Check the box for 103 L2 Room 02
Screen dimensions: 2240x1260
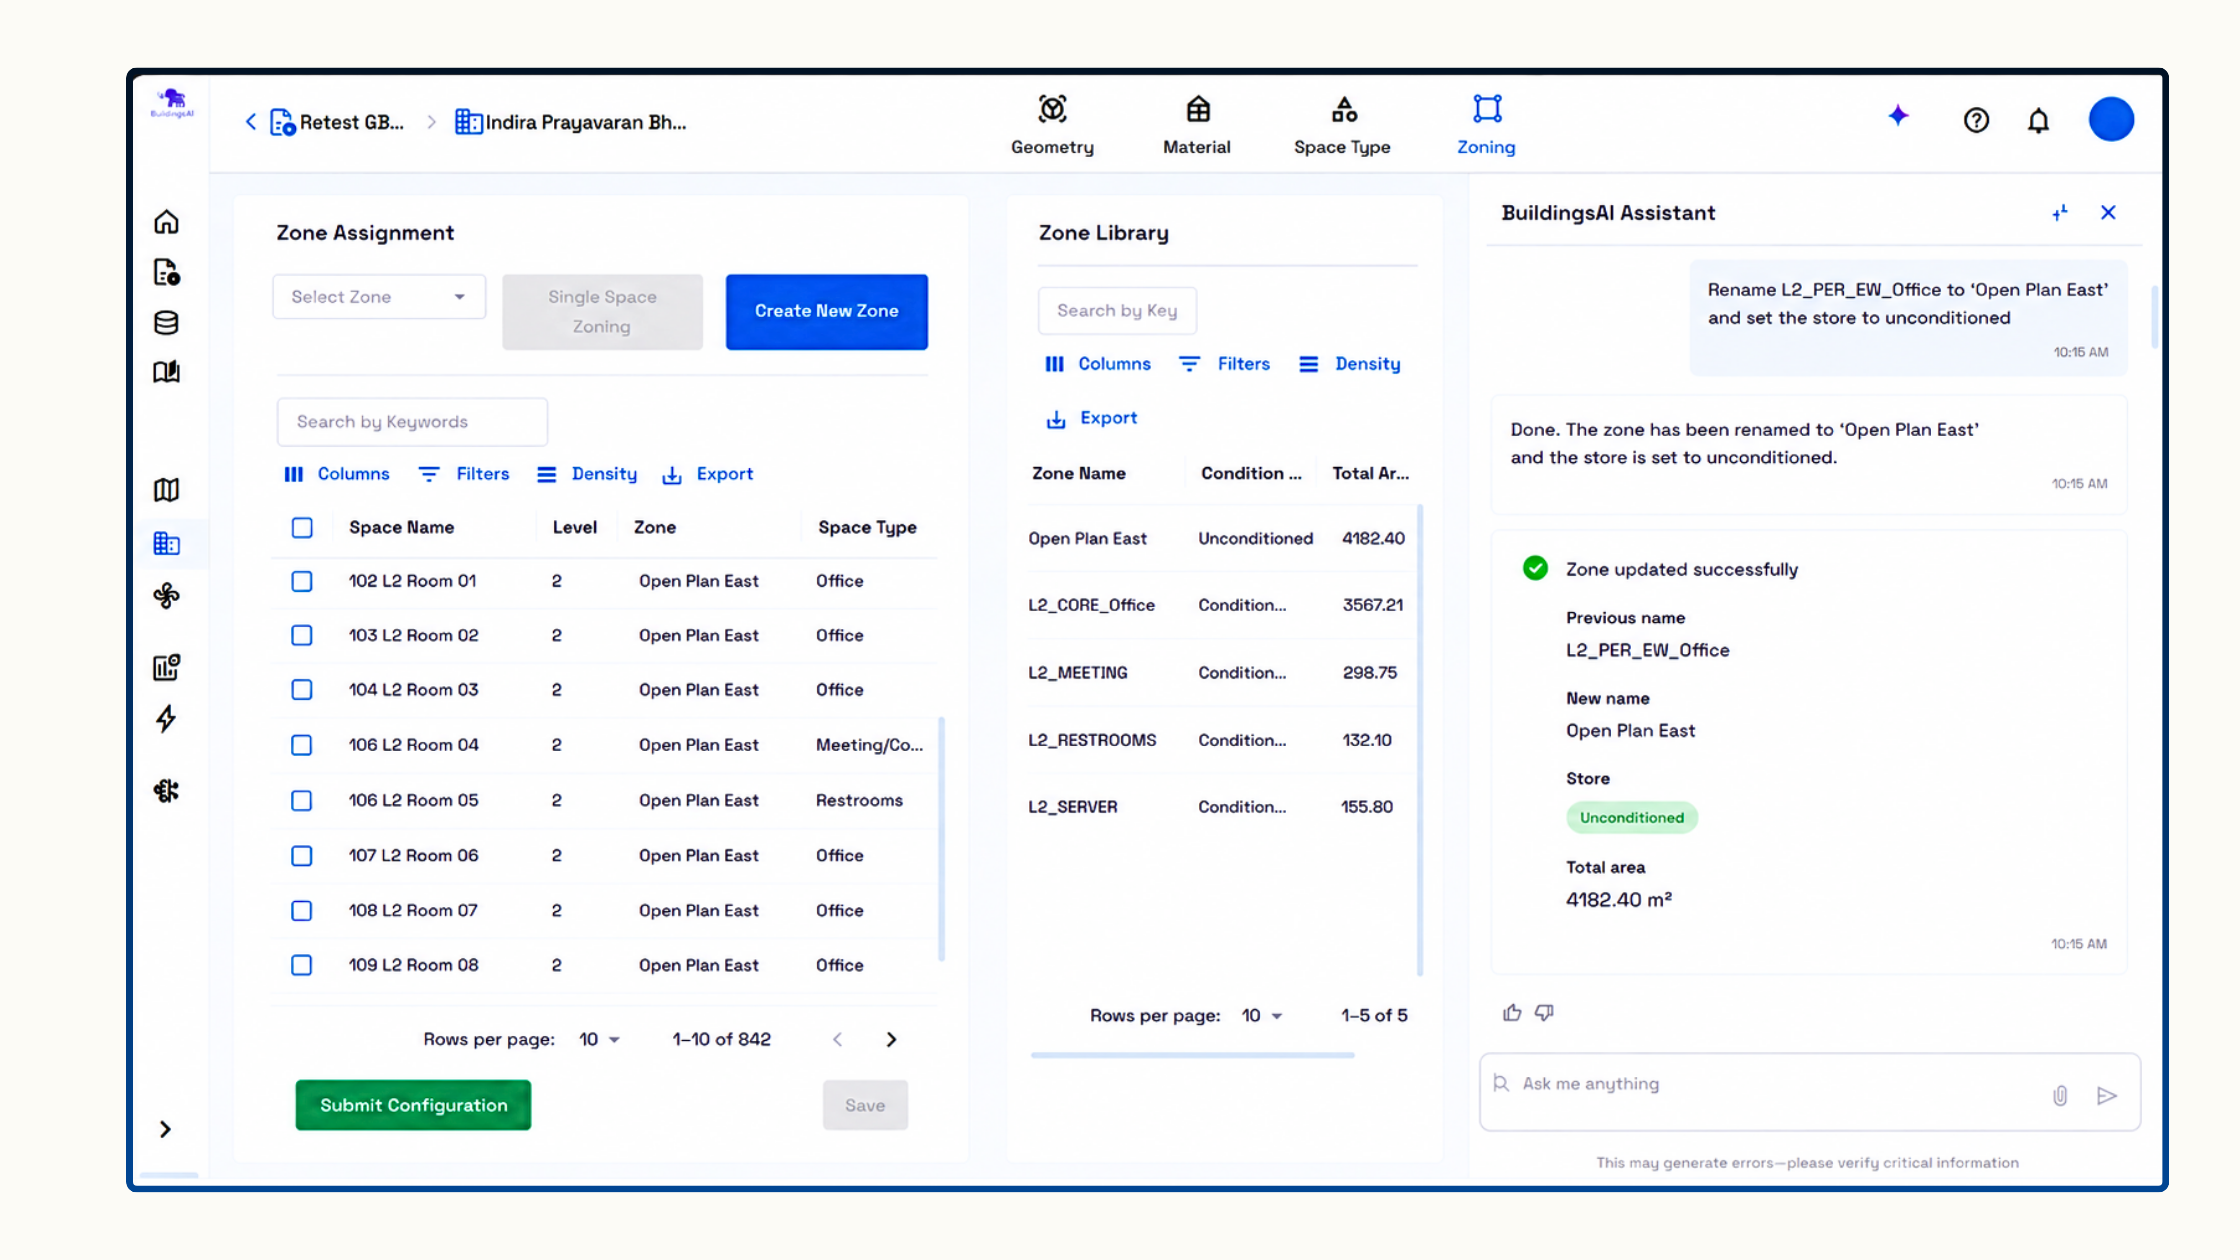click(x=302, y=635)
